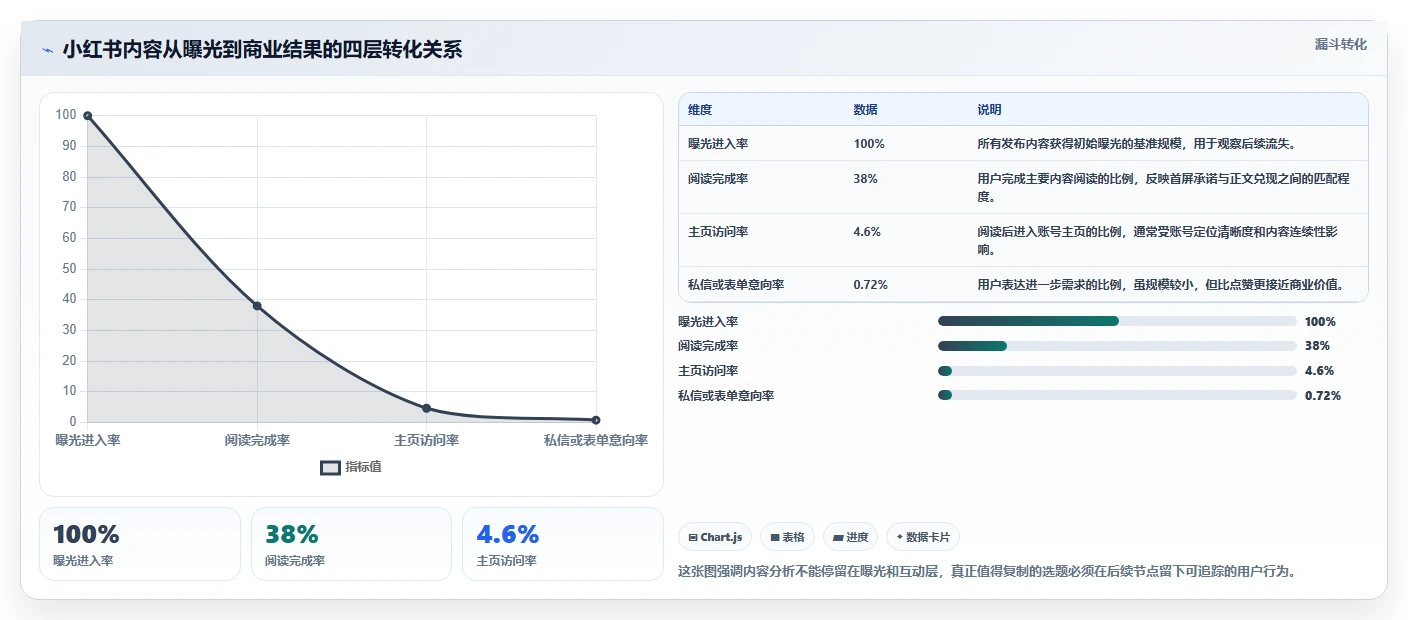Open the 38% 阅读完成率 stat card
This screenshot has height=620, width=1408.
351,544
